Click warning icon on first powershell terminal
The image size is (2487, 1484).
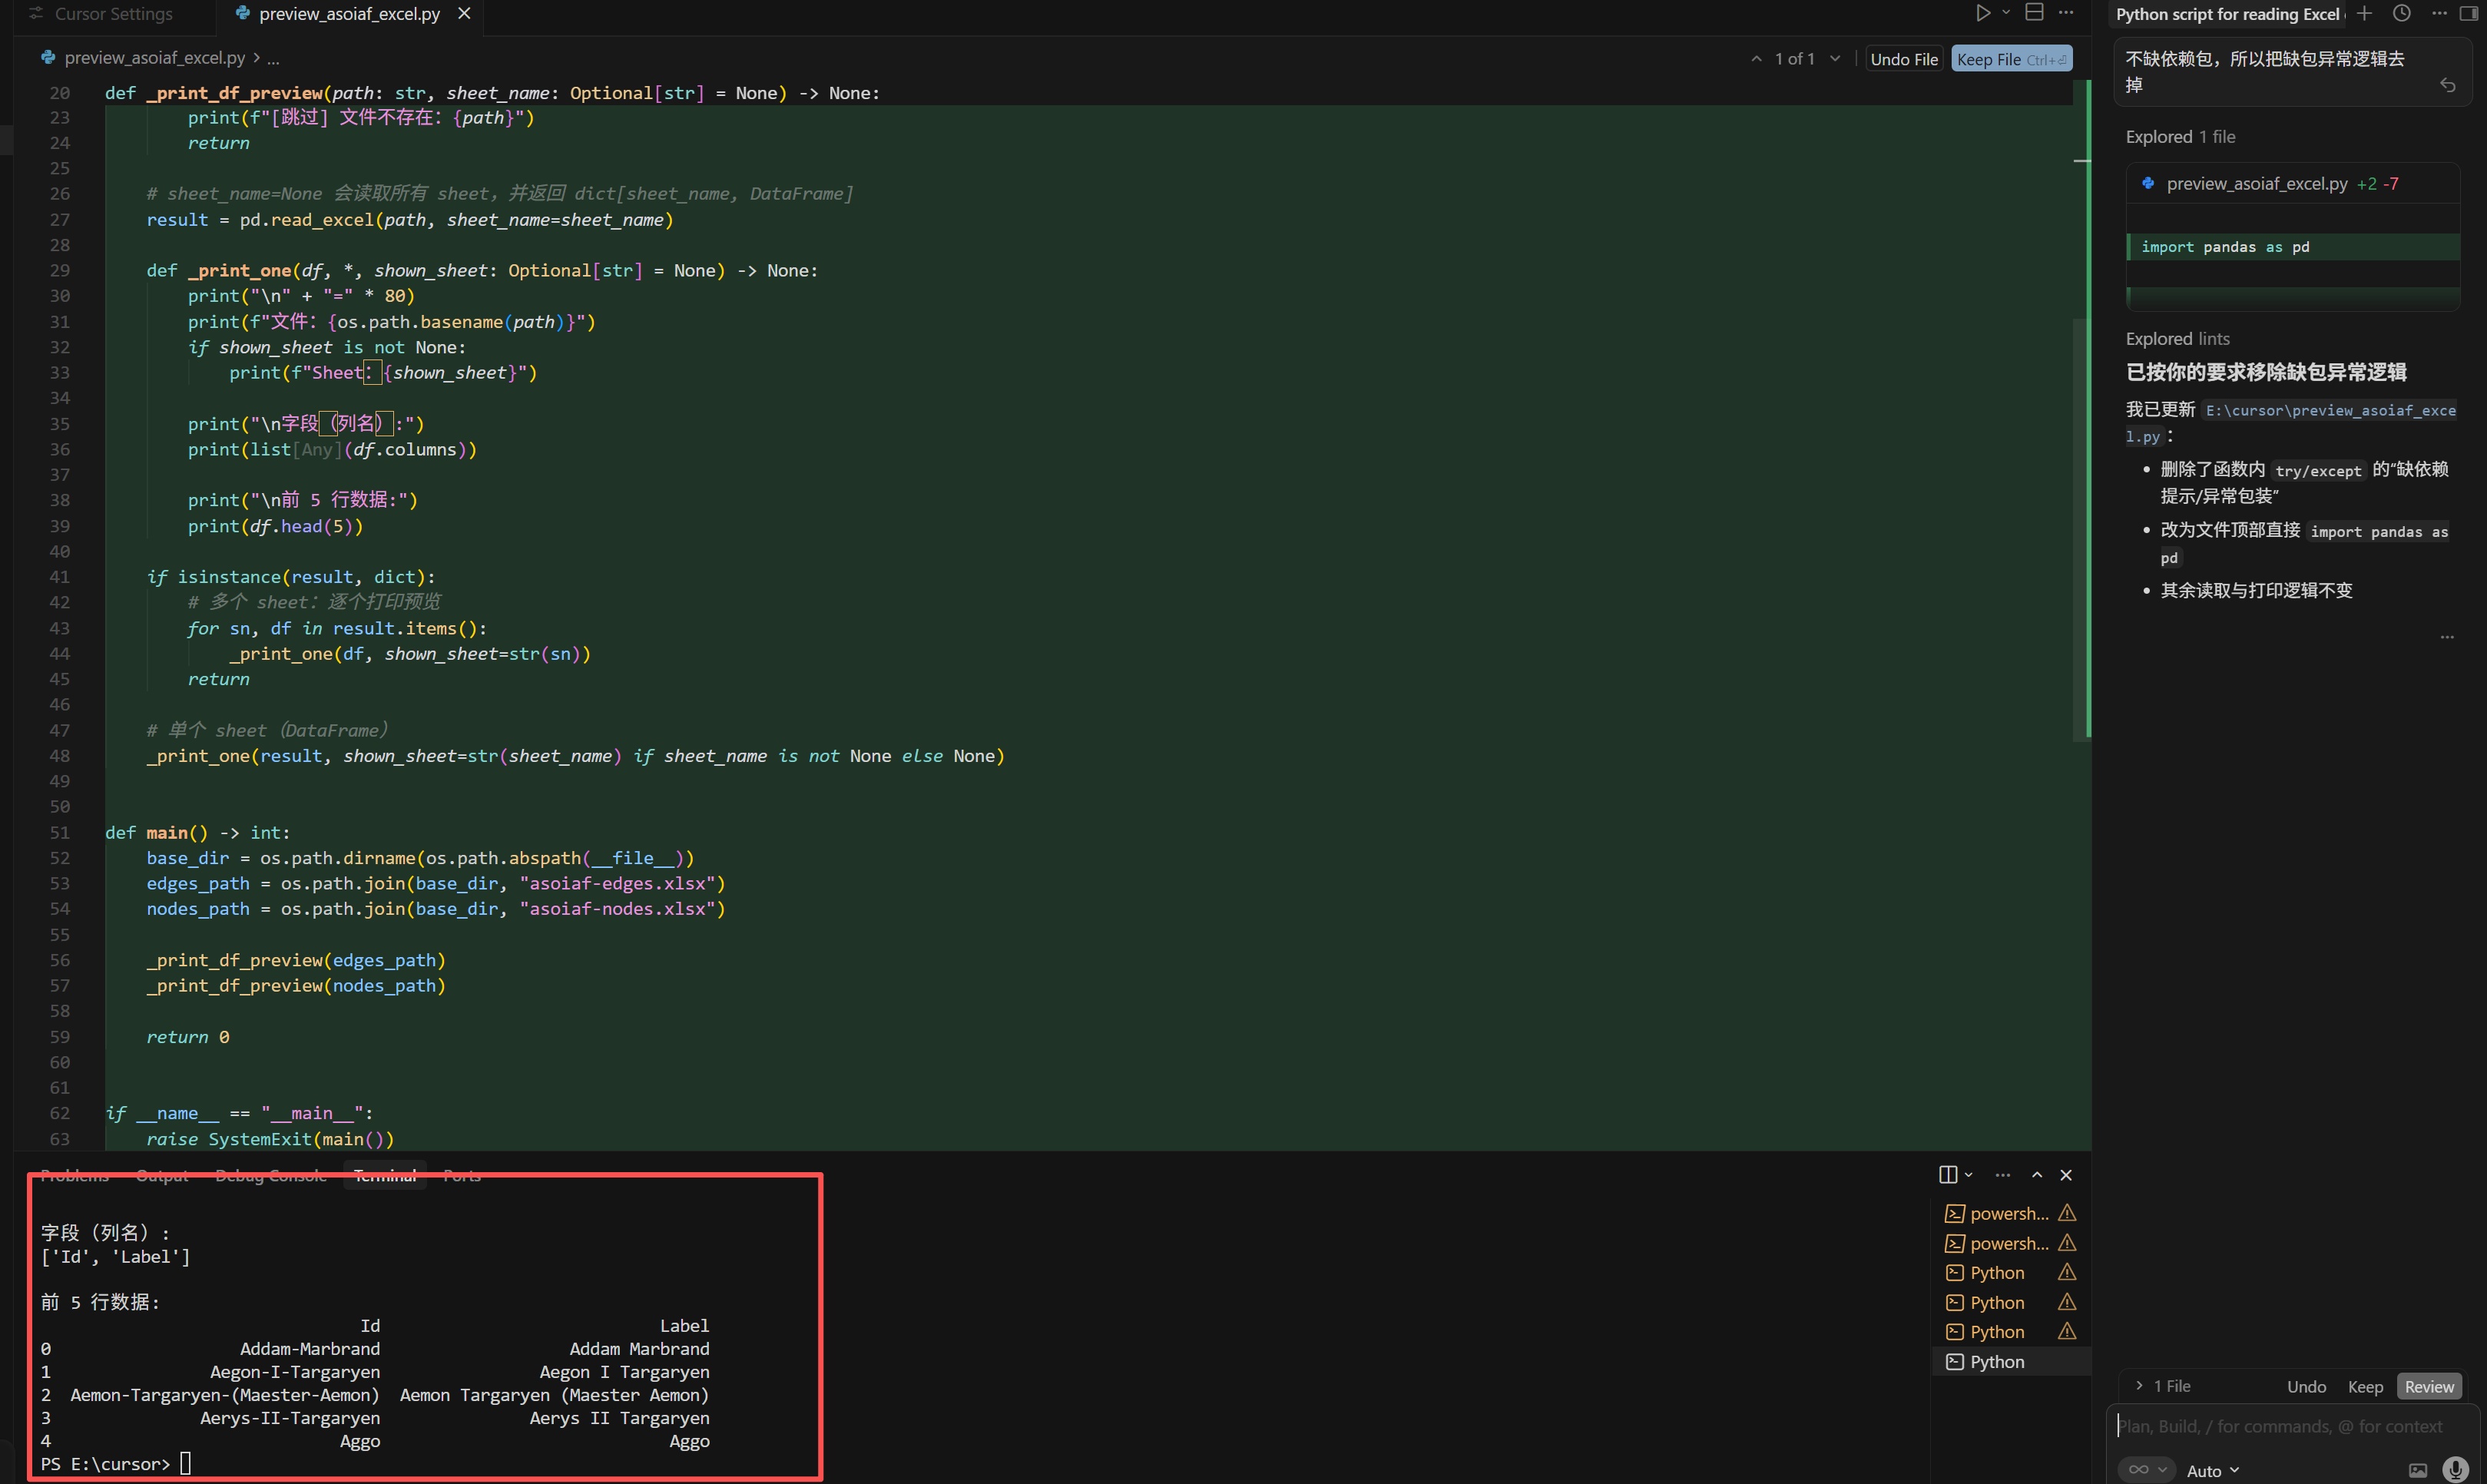[2067, 1213]
